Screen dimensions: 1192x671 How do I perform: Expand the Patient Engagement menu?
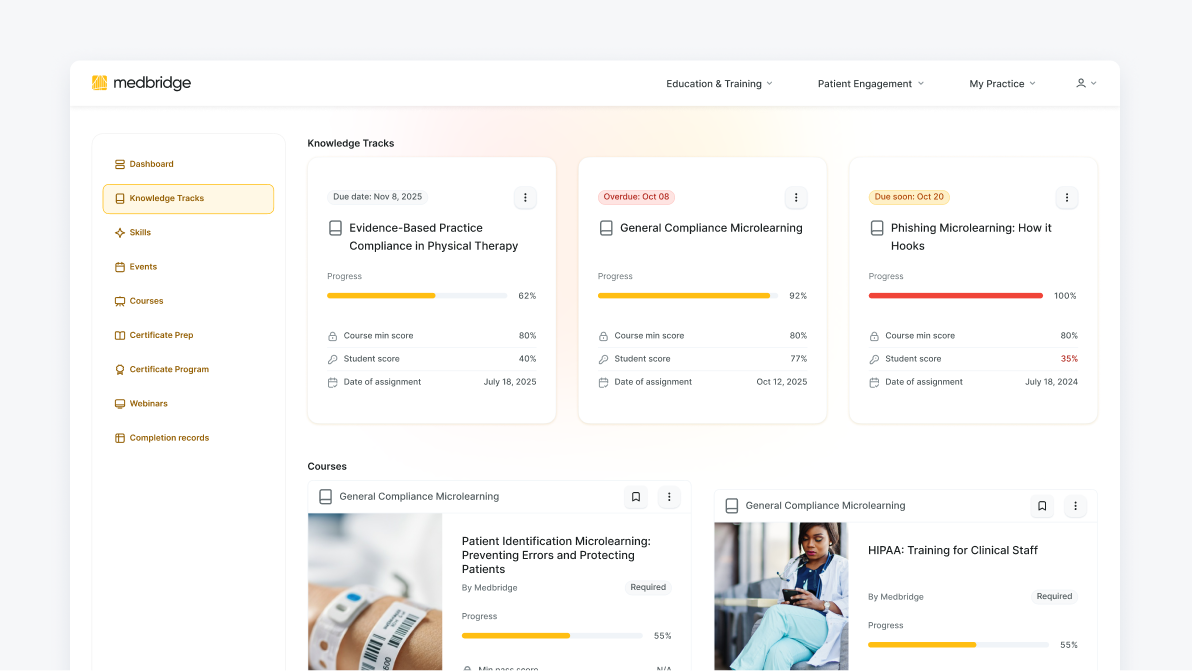pyautogui.click(x=870, y=84)
